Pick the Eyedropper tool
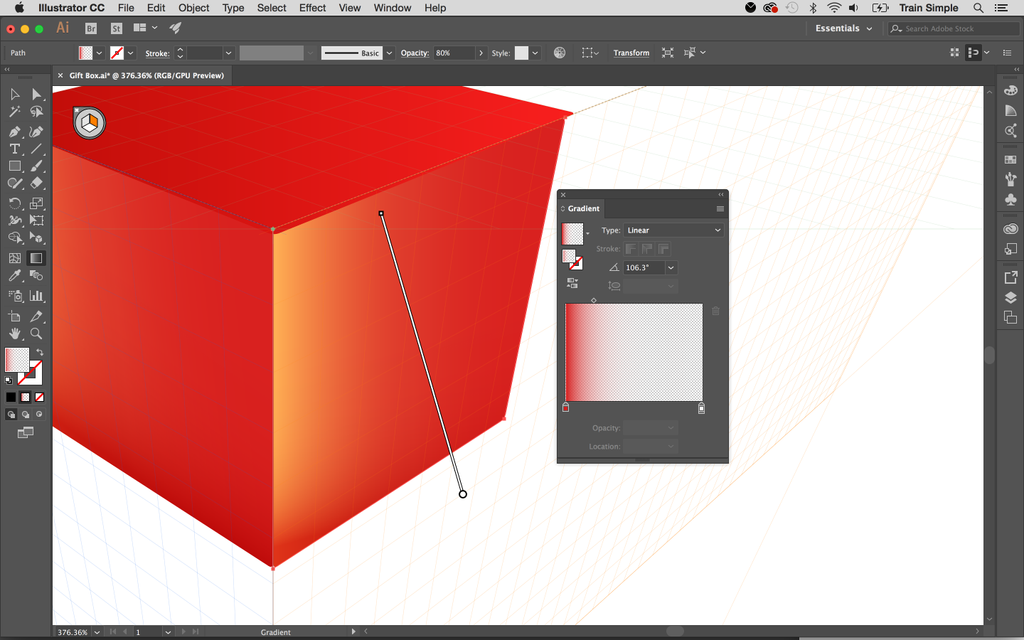Screen dimensions: 1024x640 pos(15,276)
